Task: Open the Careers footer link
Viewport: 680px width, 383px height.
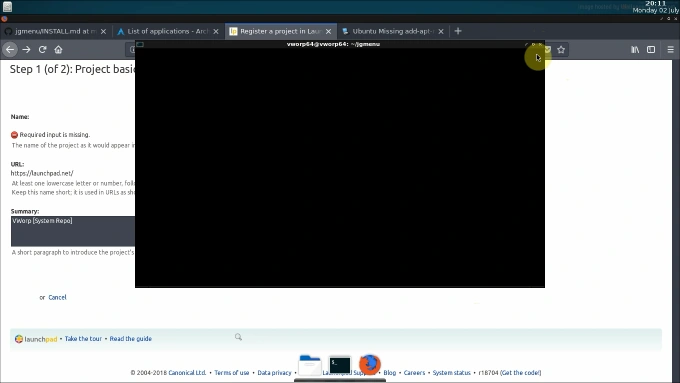Action: 414,373
